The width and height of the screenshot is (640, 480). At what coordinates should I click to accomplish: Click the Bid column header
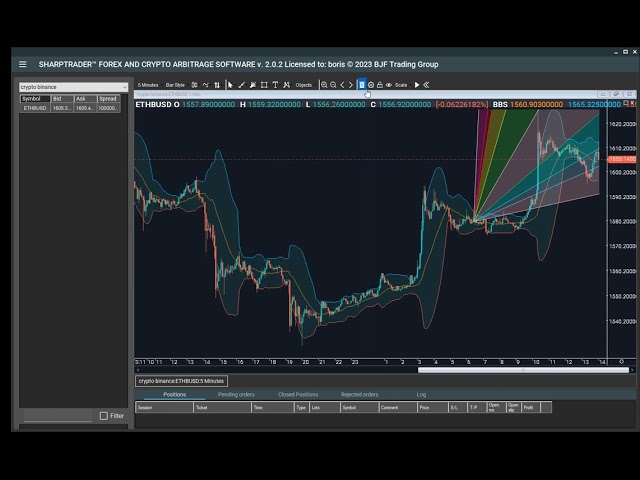pyautogui.click(x=62, y=99)
